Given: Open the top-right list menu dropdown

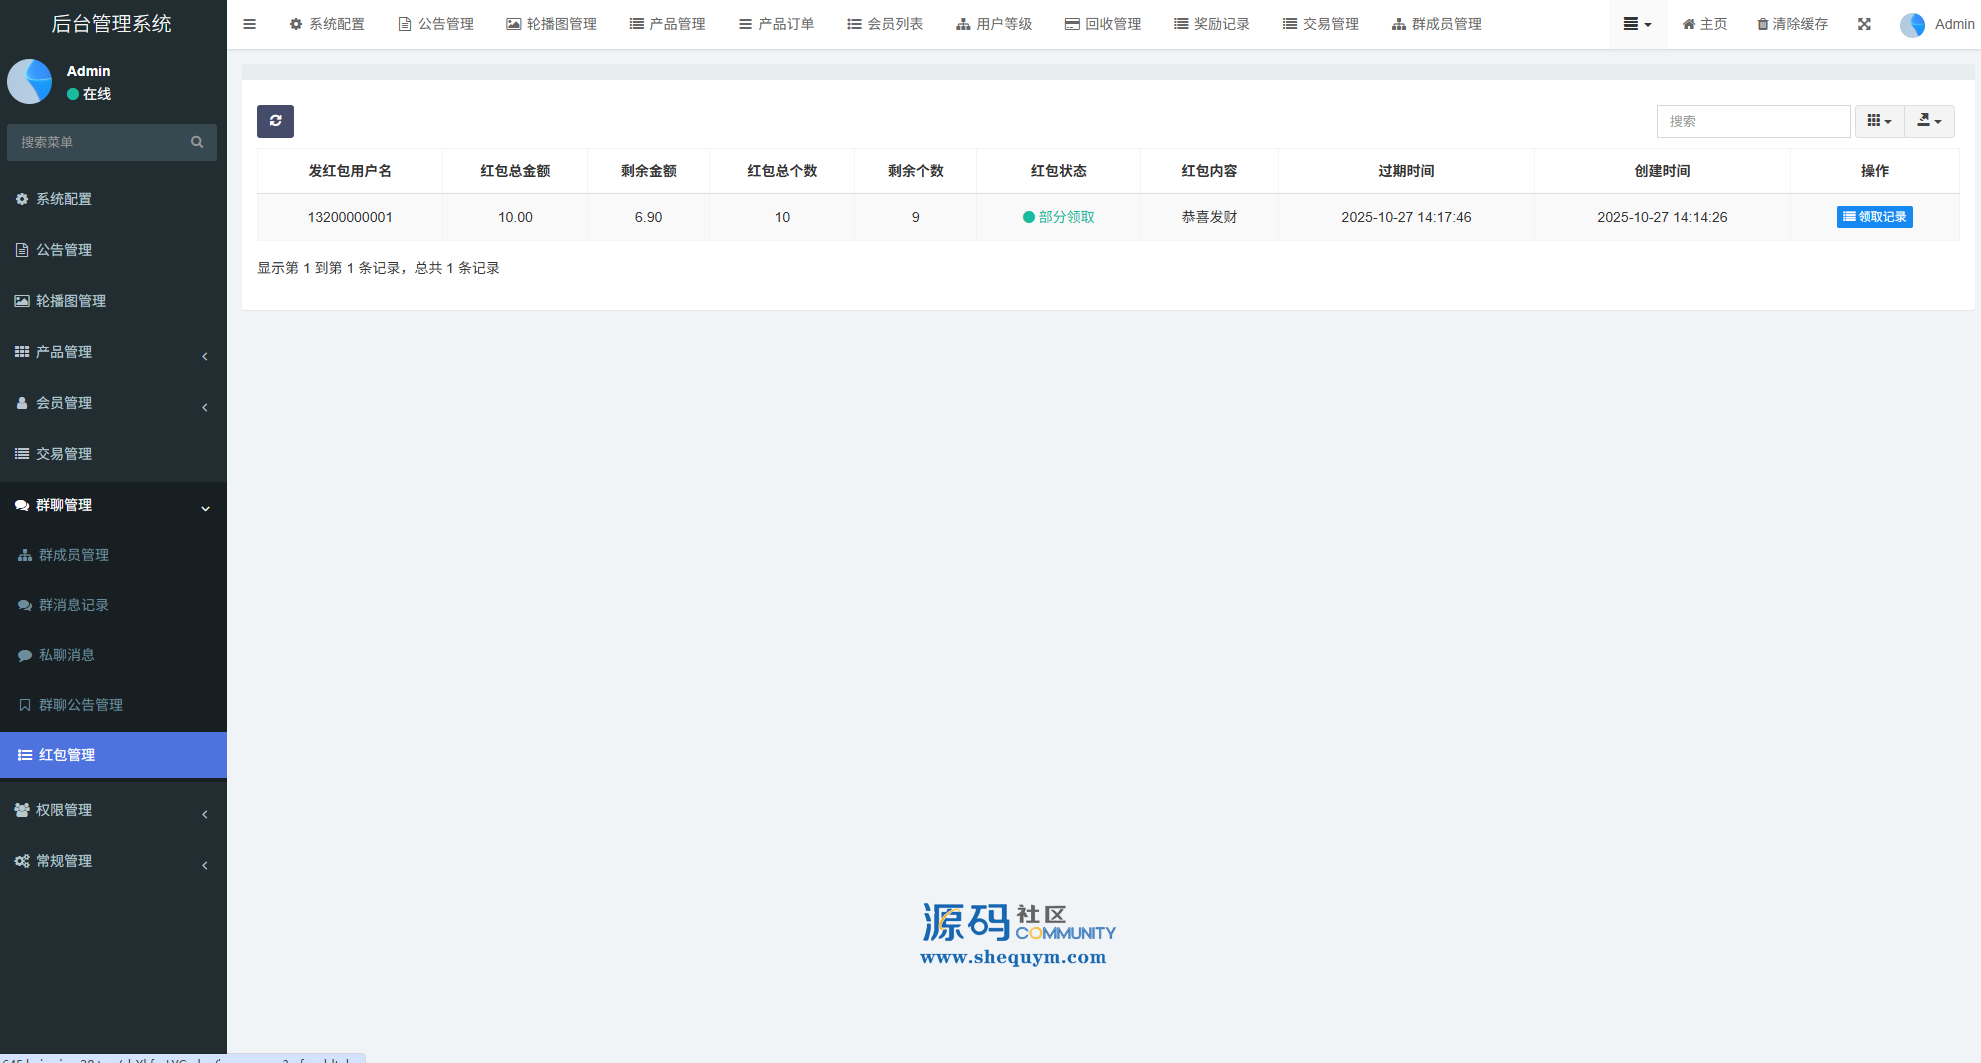Looking at the screenshot, I should 1637,24.
